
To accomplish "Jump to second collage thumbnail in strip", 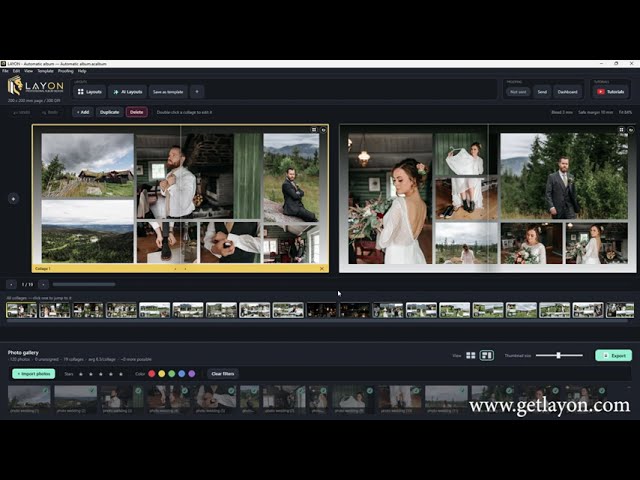I will coord(55,310).
